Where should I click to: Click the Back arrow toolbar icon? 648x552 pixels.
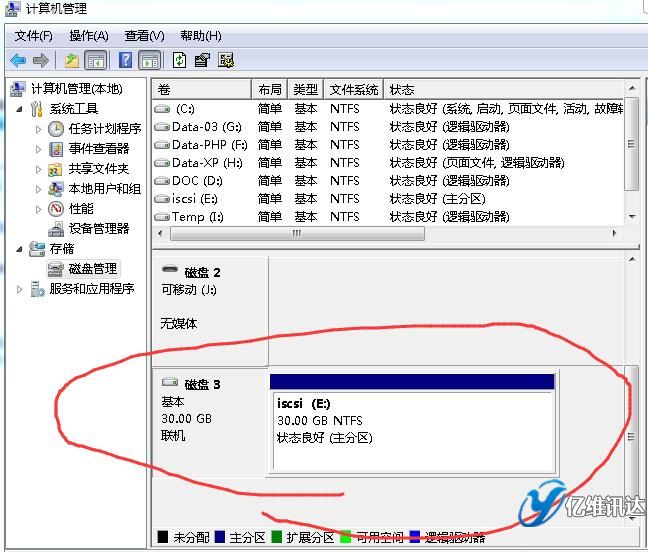18,60
